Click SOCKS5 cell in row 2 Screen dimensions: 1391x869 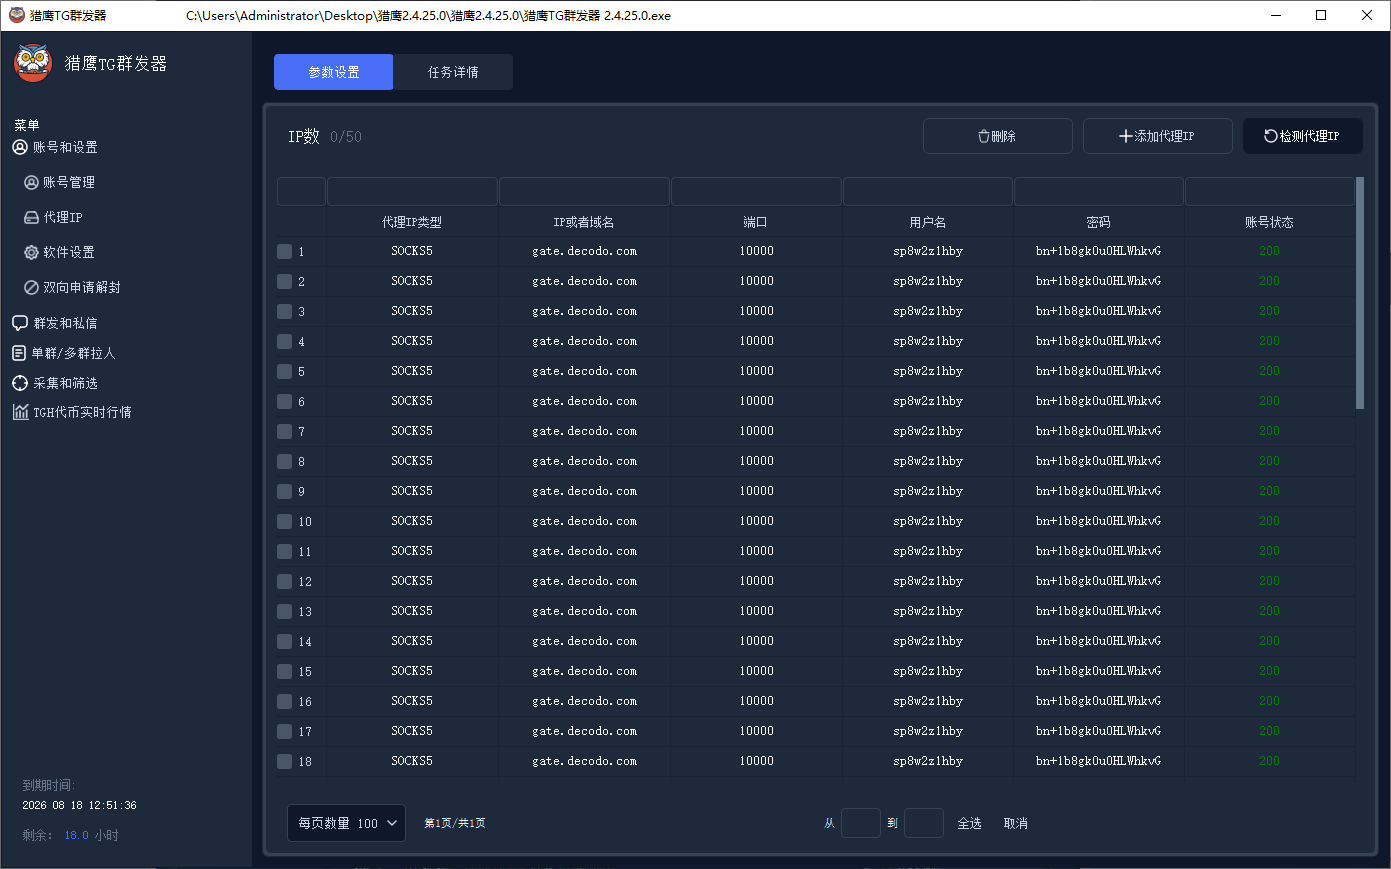click(x=412, y=281)
